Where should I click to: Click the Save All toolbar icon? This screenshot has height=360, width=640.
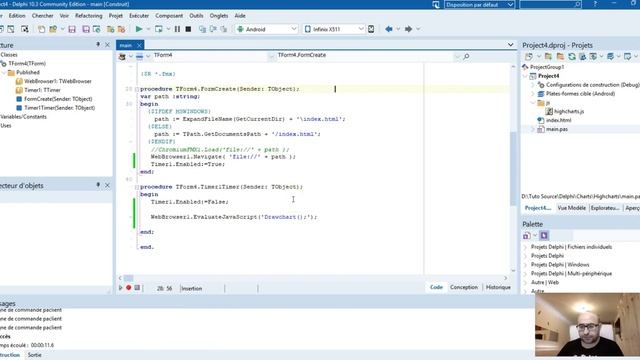point(86,29)
